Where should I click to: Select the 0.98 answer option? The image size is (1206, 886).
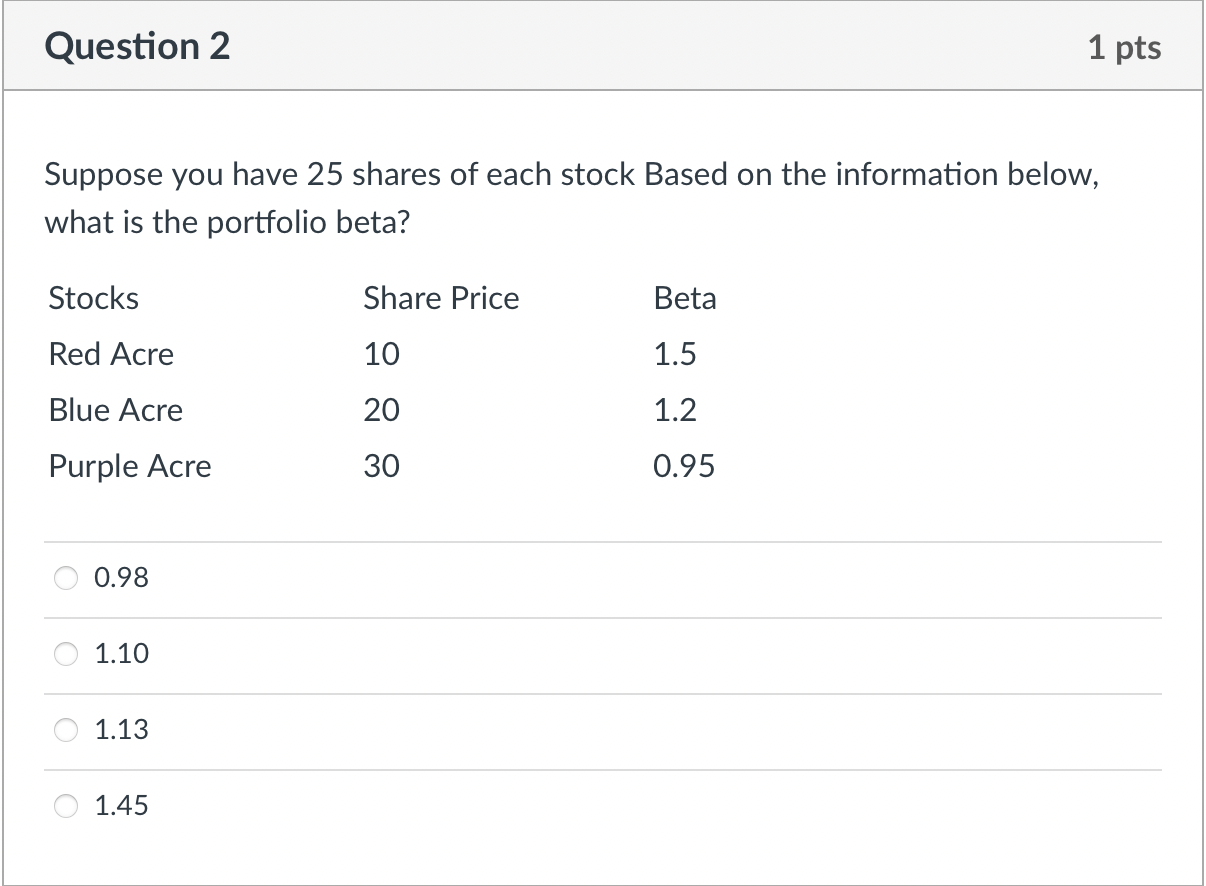[66, 578]
